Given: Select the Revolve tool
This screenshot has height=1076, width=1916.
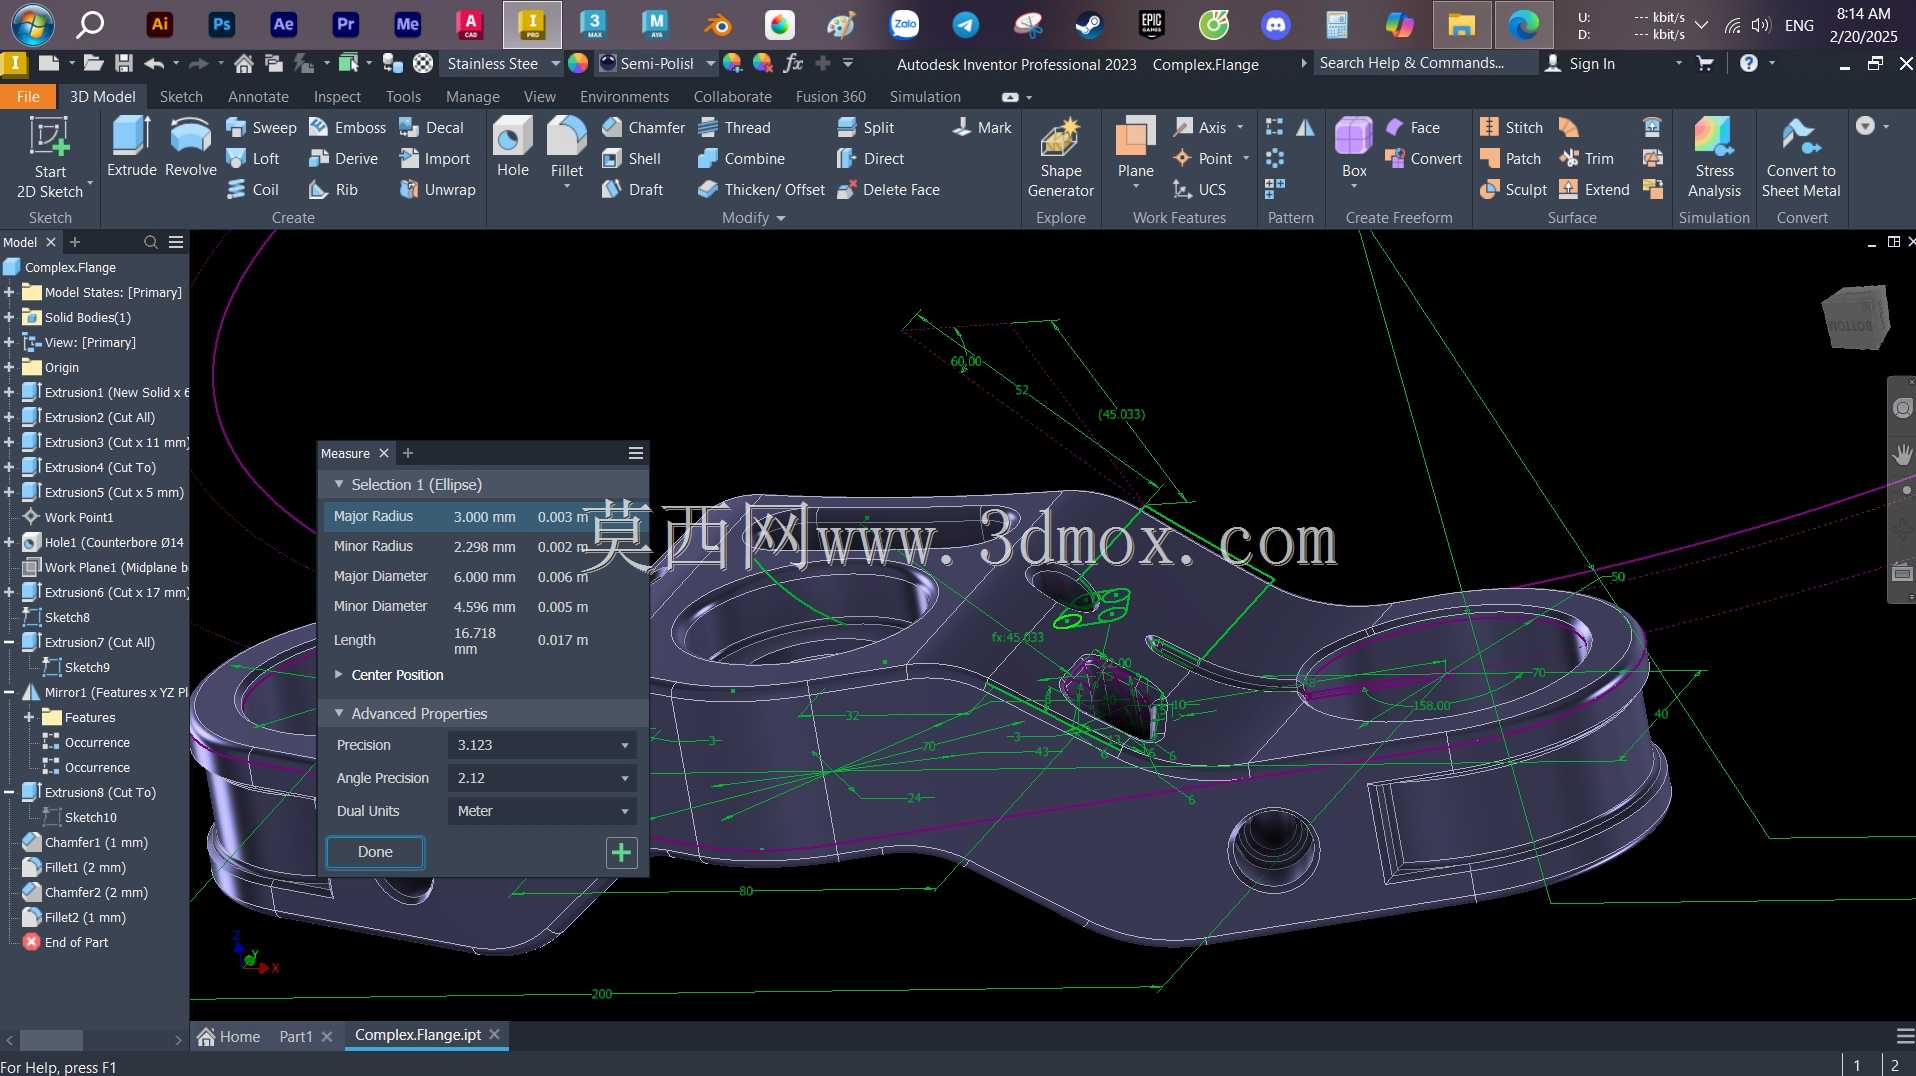Looking at the screenshot, I should pos(190,147).
